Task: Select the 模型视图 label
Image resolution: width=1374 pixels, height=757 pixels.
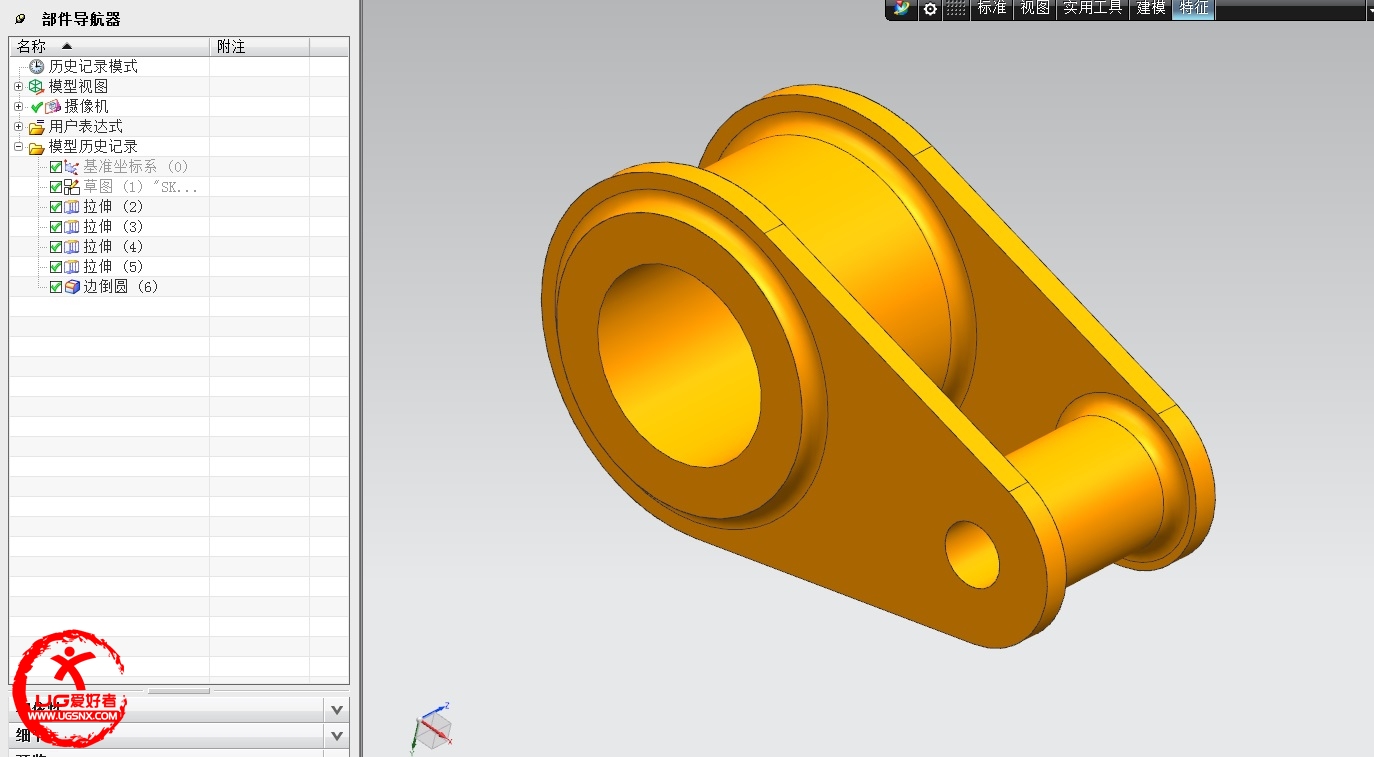Action: pyautogui.click(x=78, y=87)
